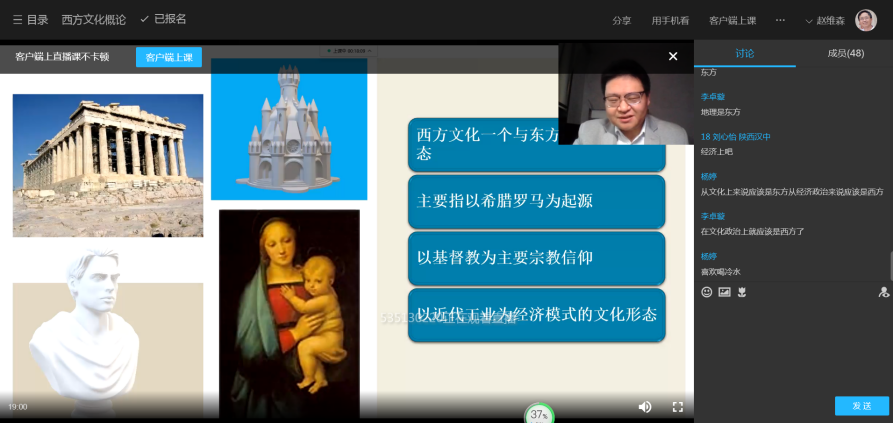Open the three-dot more options menu
This screenshot has width=893, height=423.
tap(780, 20)
